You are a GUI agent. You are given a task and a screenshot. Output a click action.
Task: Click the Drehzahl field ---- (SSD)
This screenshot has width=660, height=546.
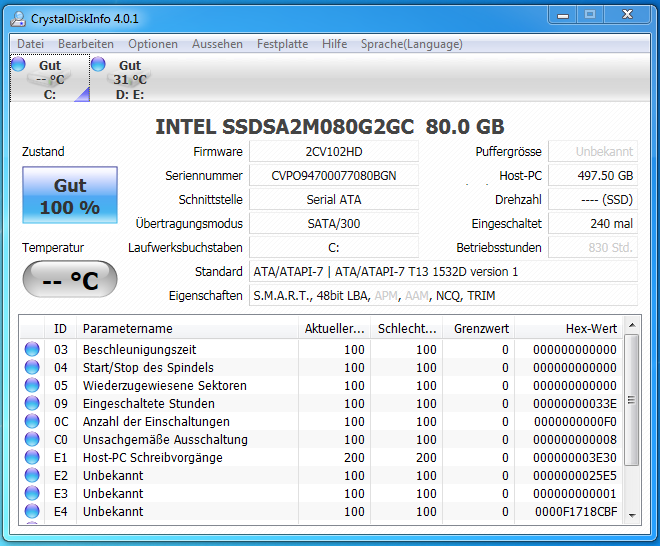coord(593,200)
